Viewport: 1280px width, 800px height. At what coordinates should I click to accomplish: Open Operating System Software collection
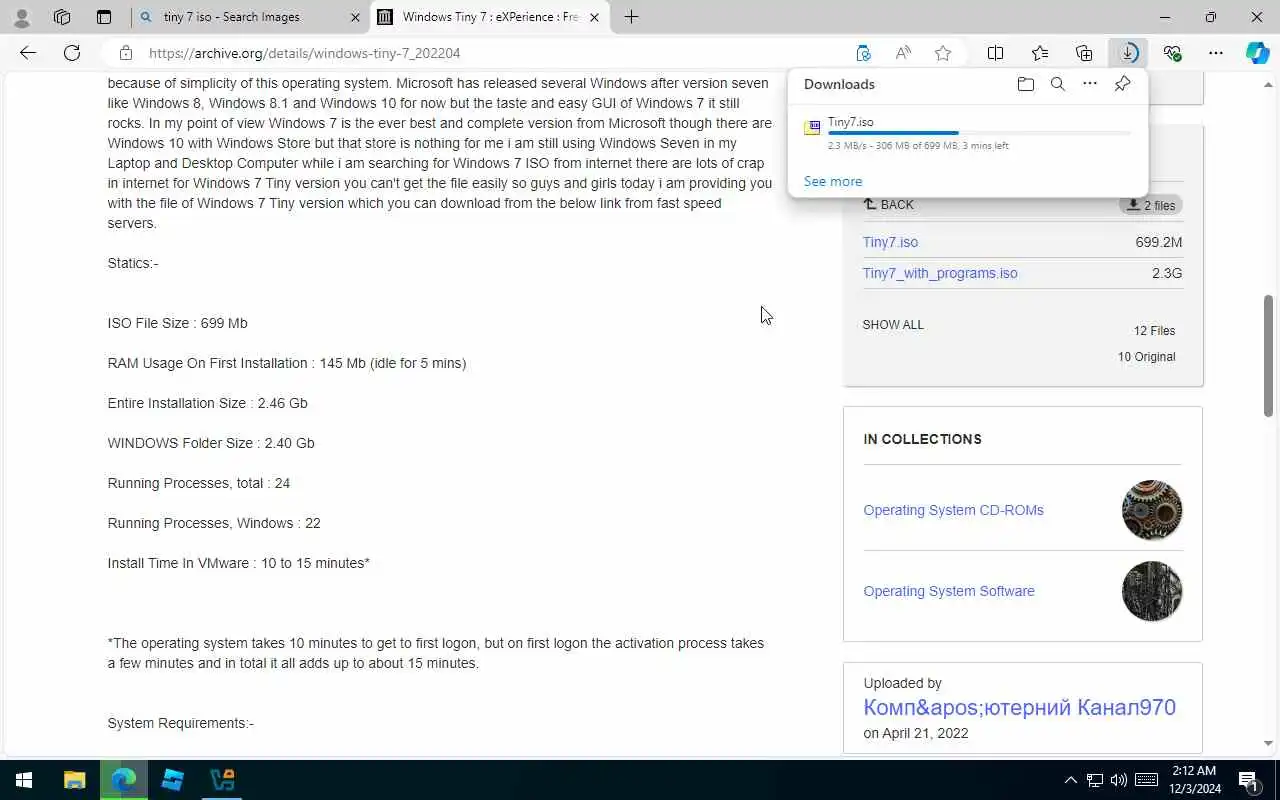tap(949, 591)
